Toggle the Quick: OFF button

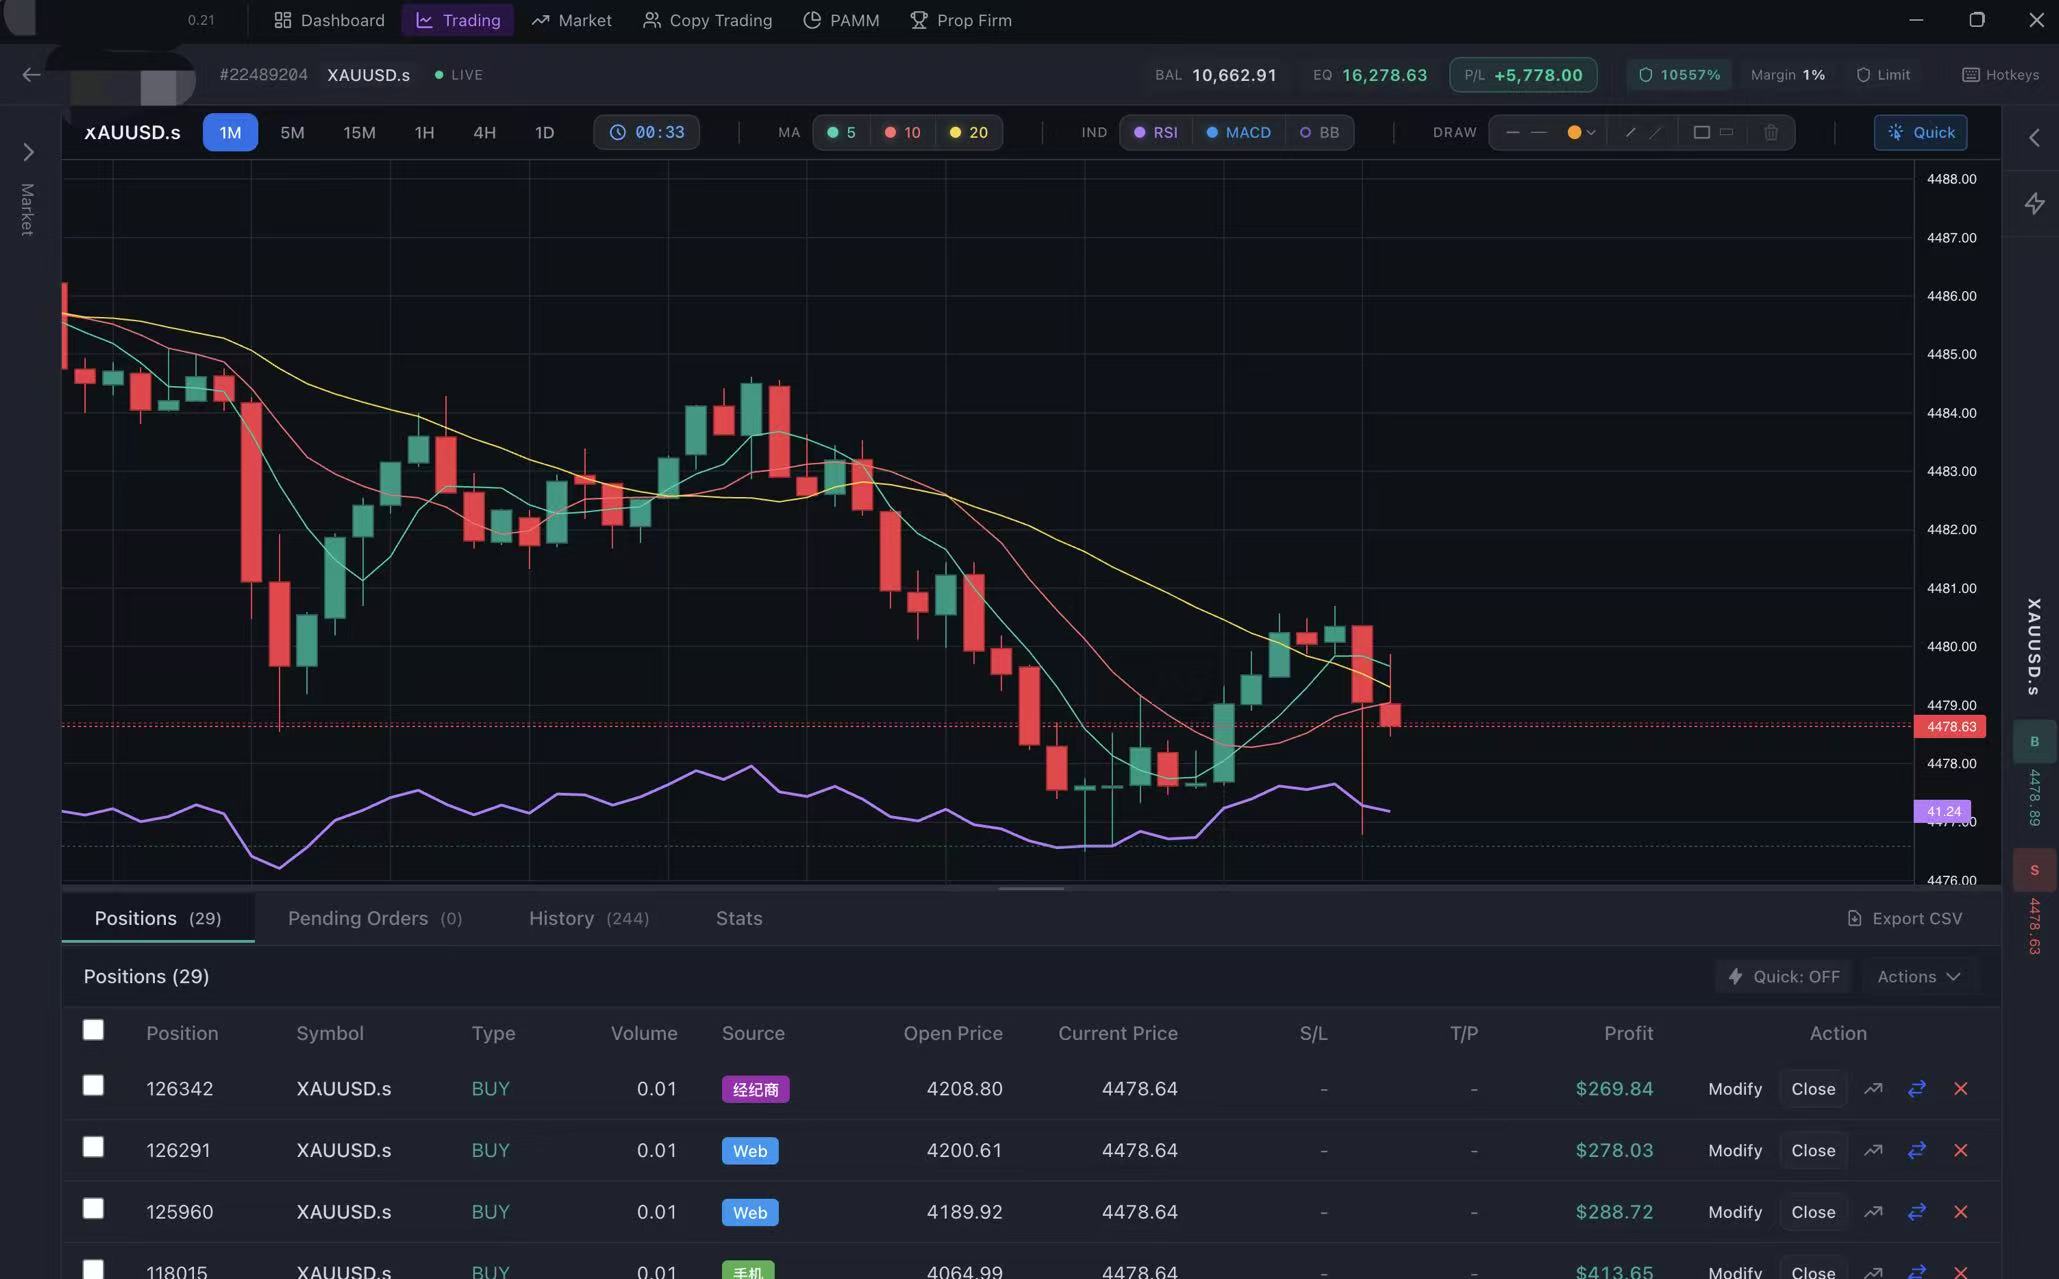[1784, 977]
